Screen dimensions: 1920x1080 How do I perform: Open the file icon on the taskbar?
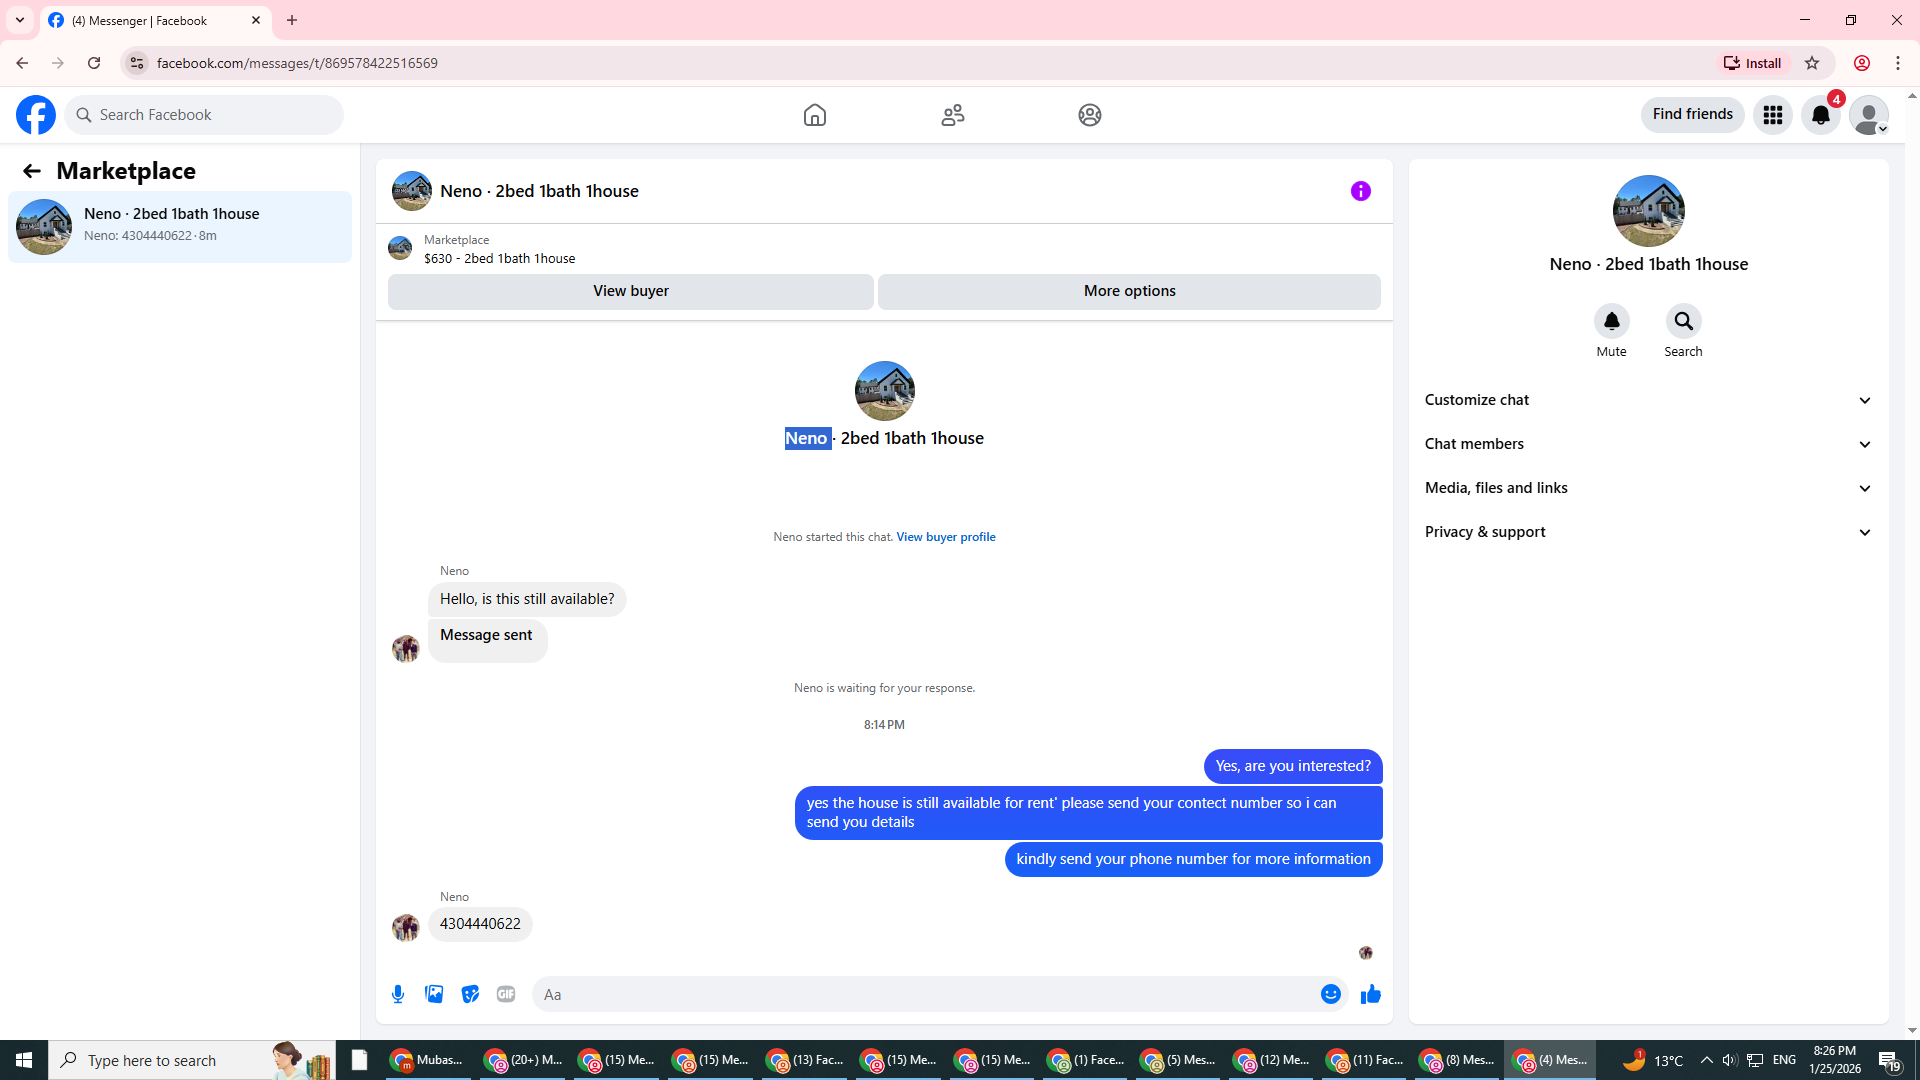click(x=360, y=1060)
